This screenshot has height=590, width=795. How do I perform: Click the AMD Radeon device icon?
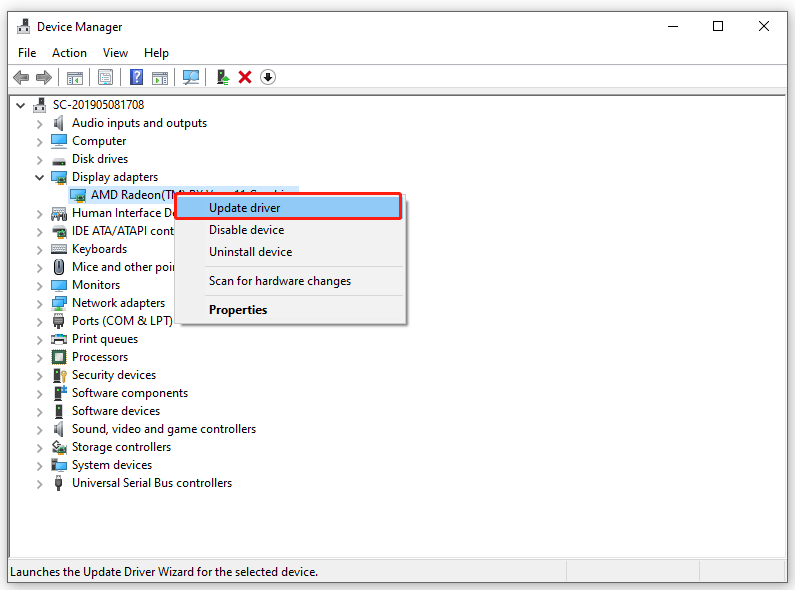point(78,195)
